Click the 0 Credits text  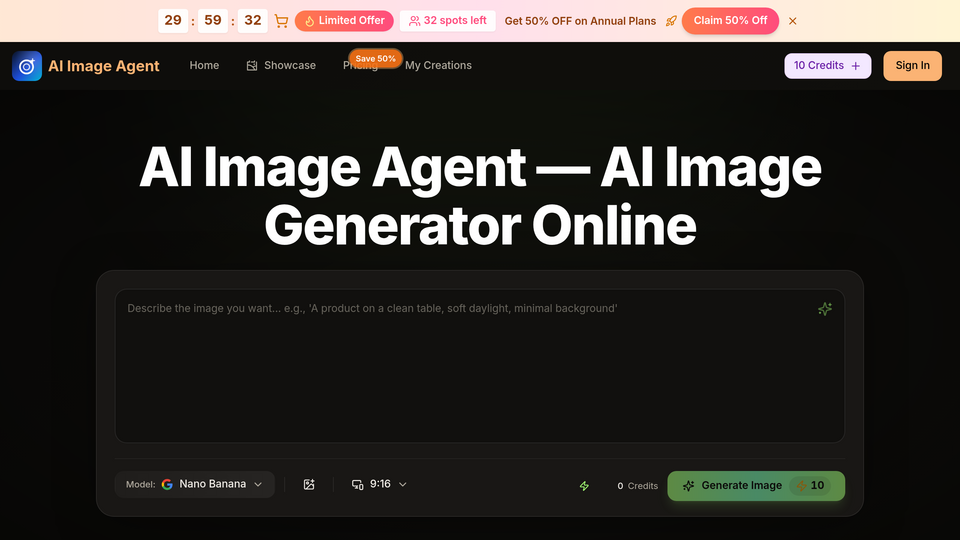637,486
